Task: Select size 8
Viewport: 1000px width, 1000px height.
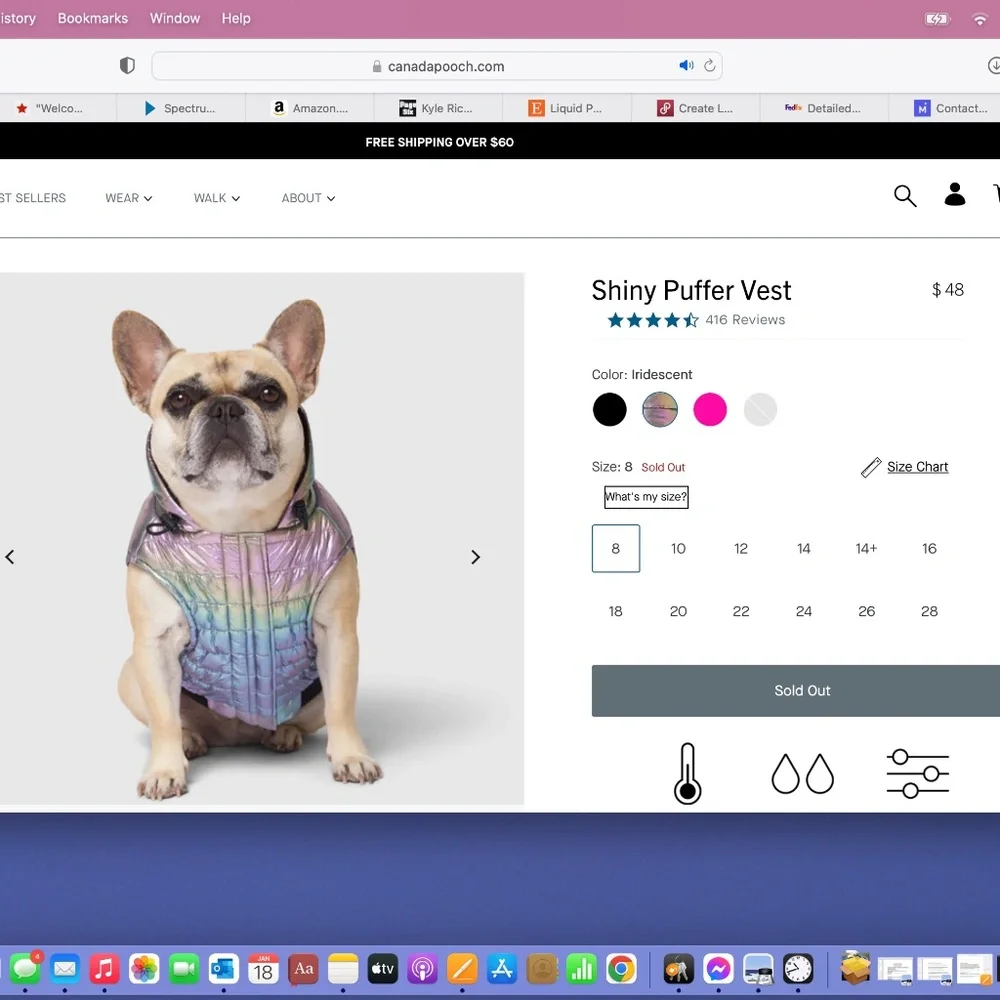Action: [x=615, y=548]
